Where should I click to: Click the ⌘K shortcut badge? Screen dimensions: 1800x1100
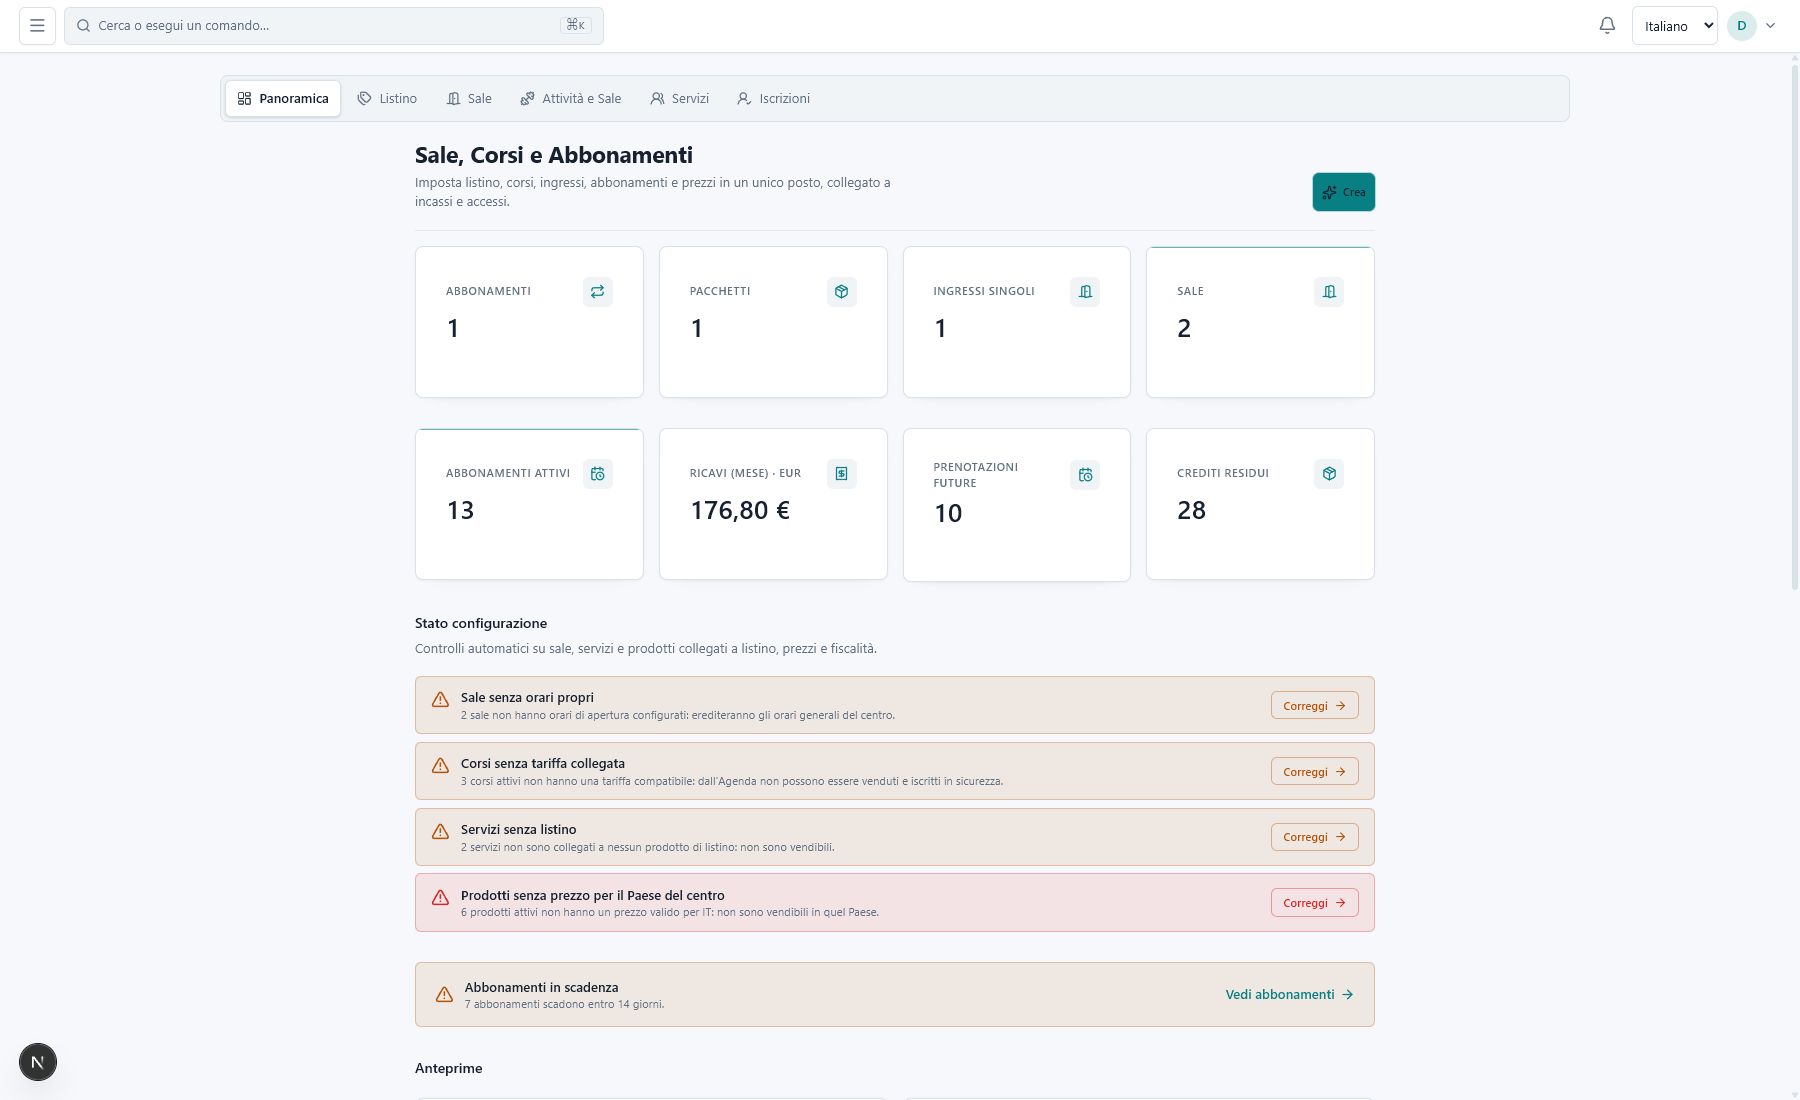coord(575,25)
